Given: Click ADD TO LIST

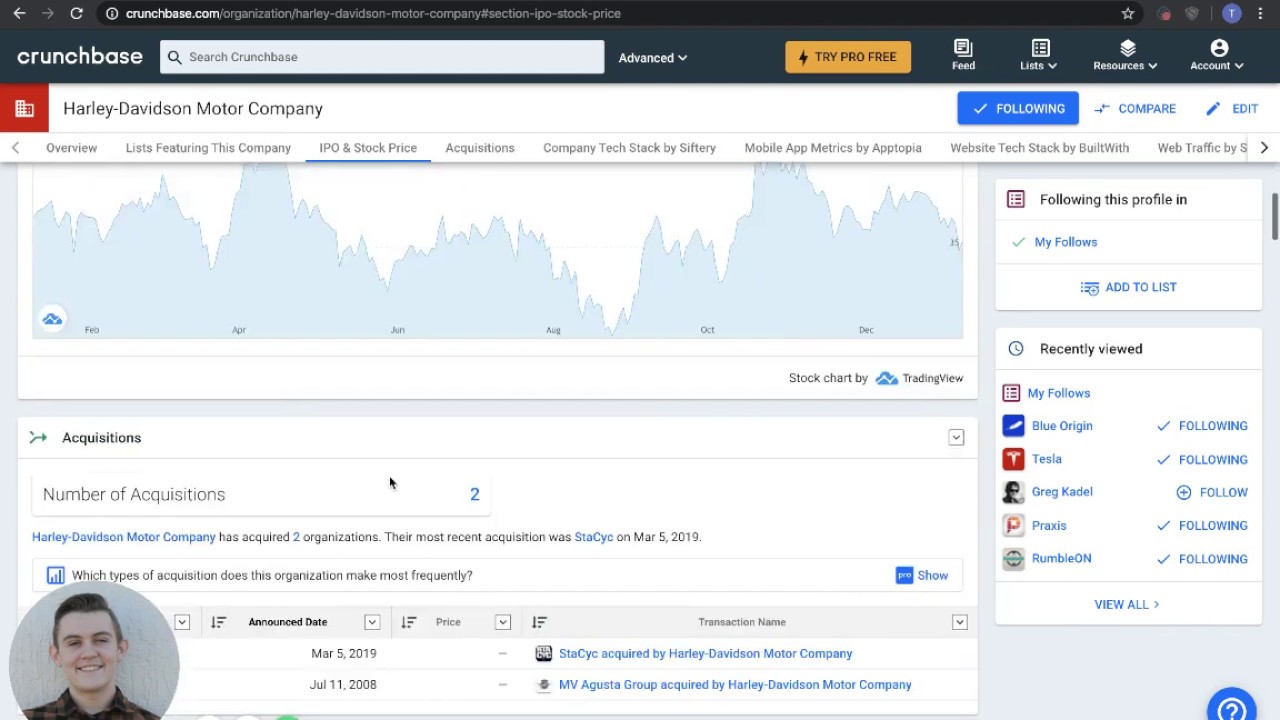Looking at the screenshot, I should tap(1128, 287).
